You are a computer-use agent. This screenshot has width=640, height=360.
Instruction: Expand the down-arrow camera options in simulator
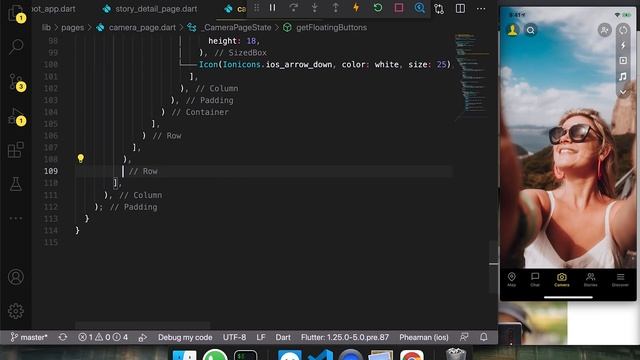[x=623, y=92]
